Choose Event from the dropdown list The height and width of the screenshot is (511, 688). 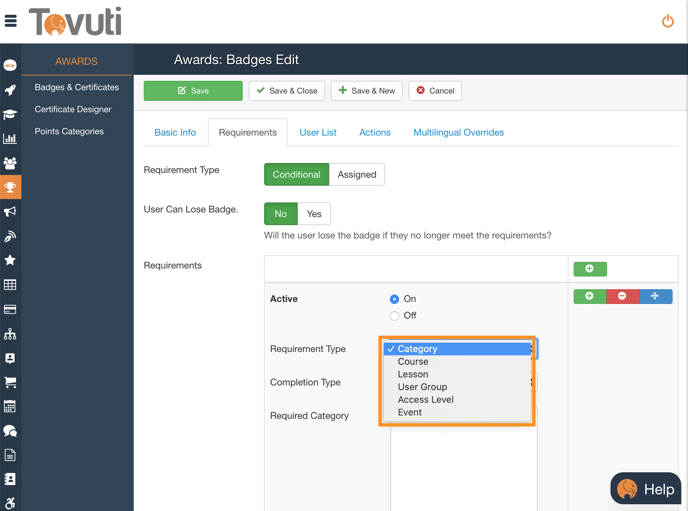[410, 412]
